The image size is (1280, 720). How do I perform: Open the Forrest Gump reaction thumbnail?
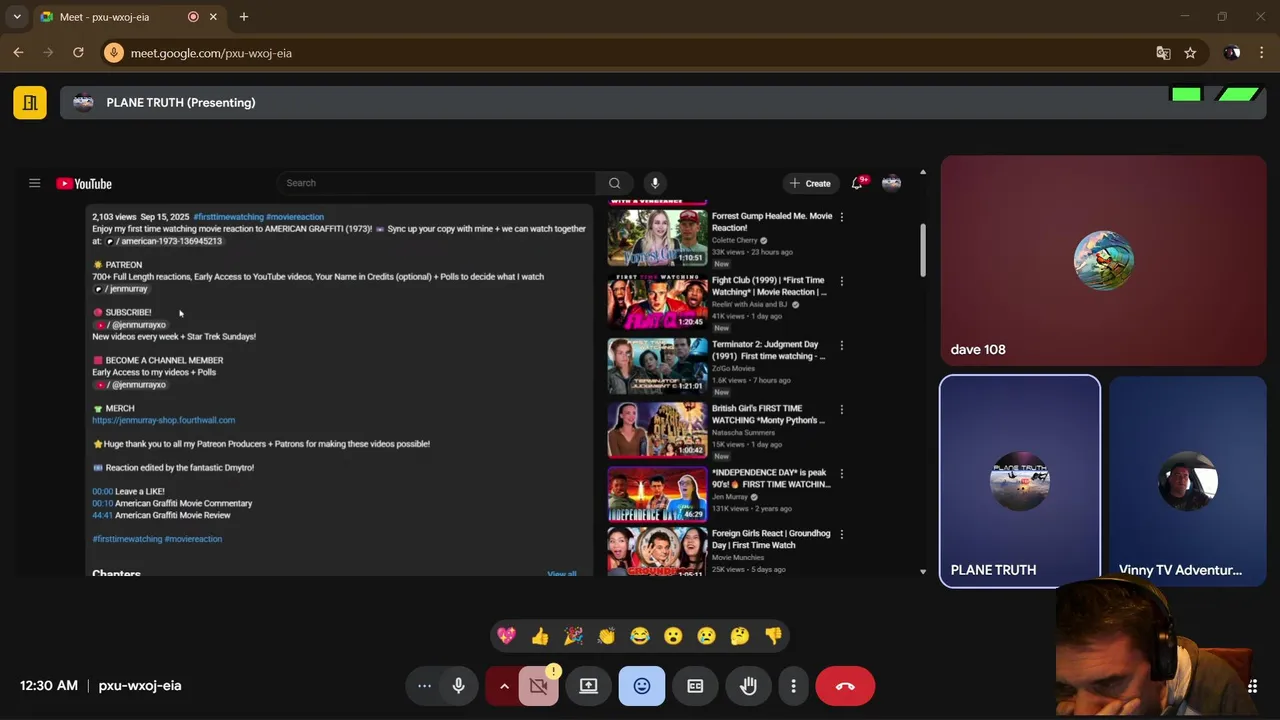pyautogui.click(x=657, y=237)
